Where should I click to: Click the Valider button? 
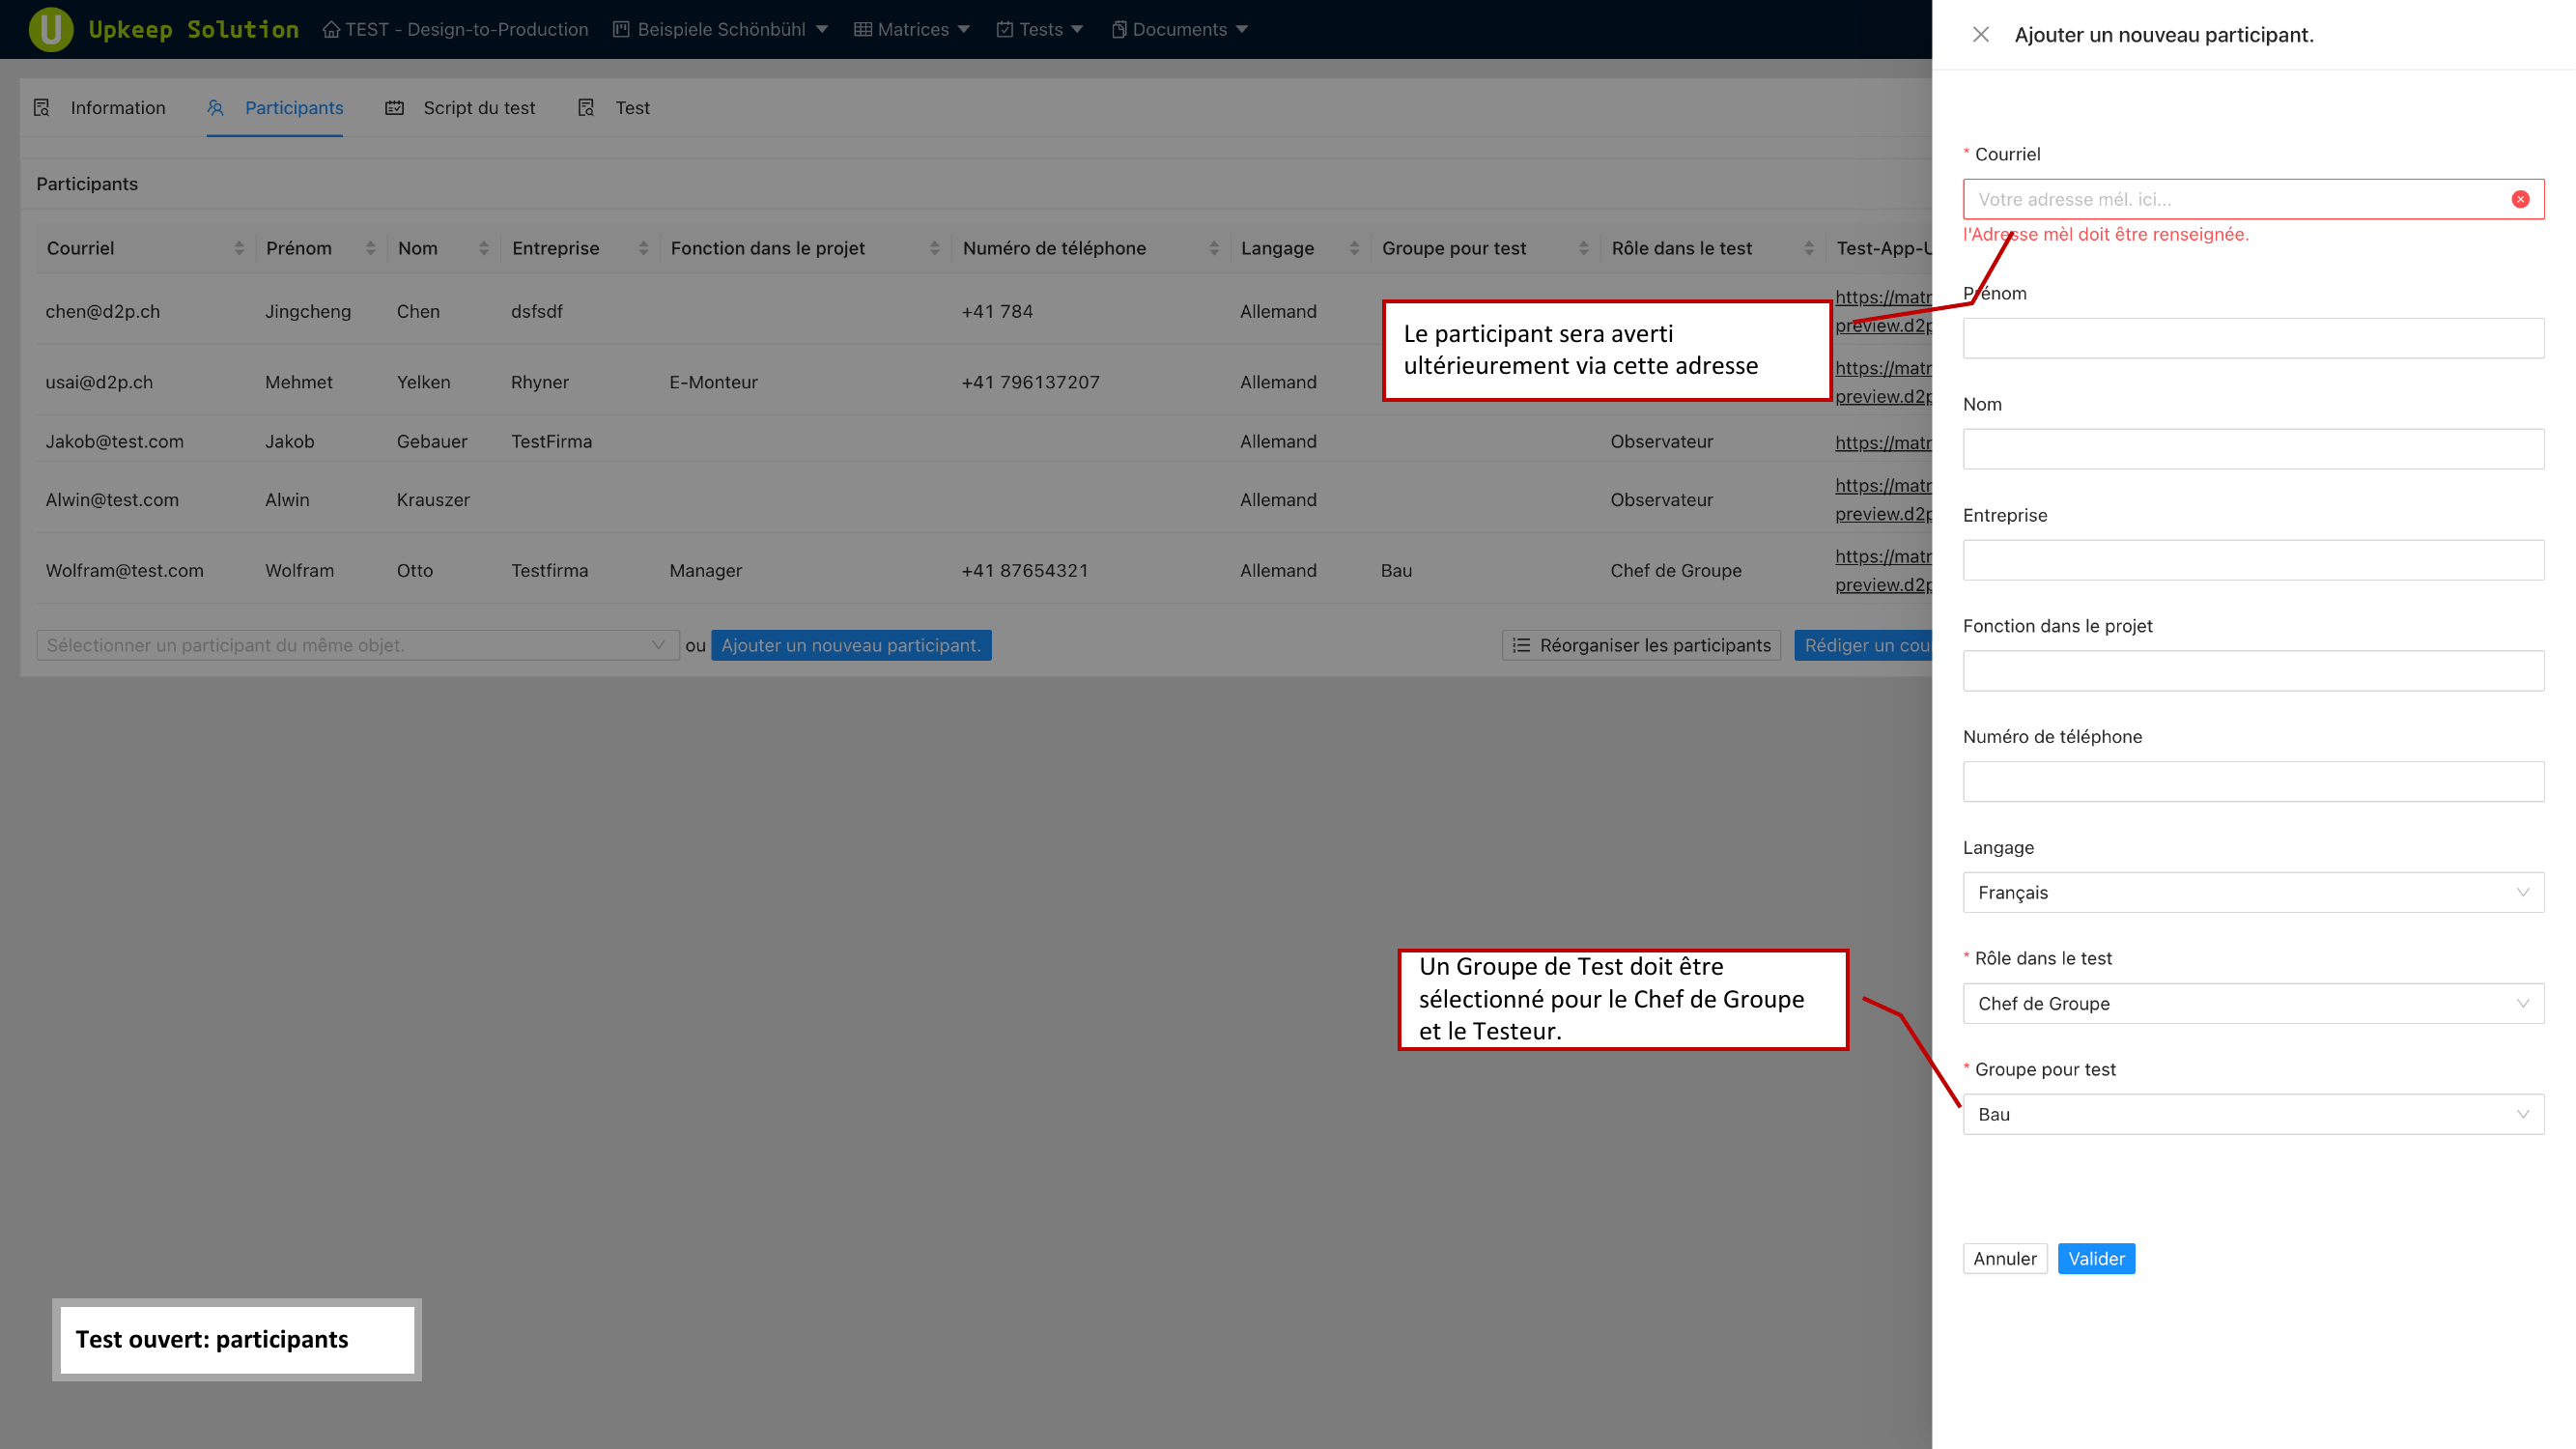(x=2095, y=1258)
